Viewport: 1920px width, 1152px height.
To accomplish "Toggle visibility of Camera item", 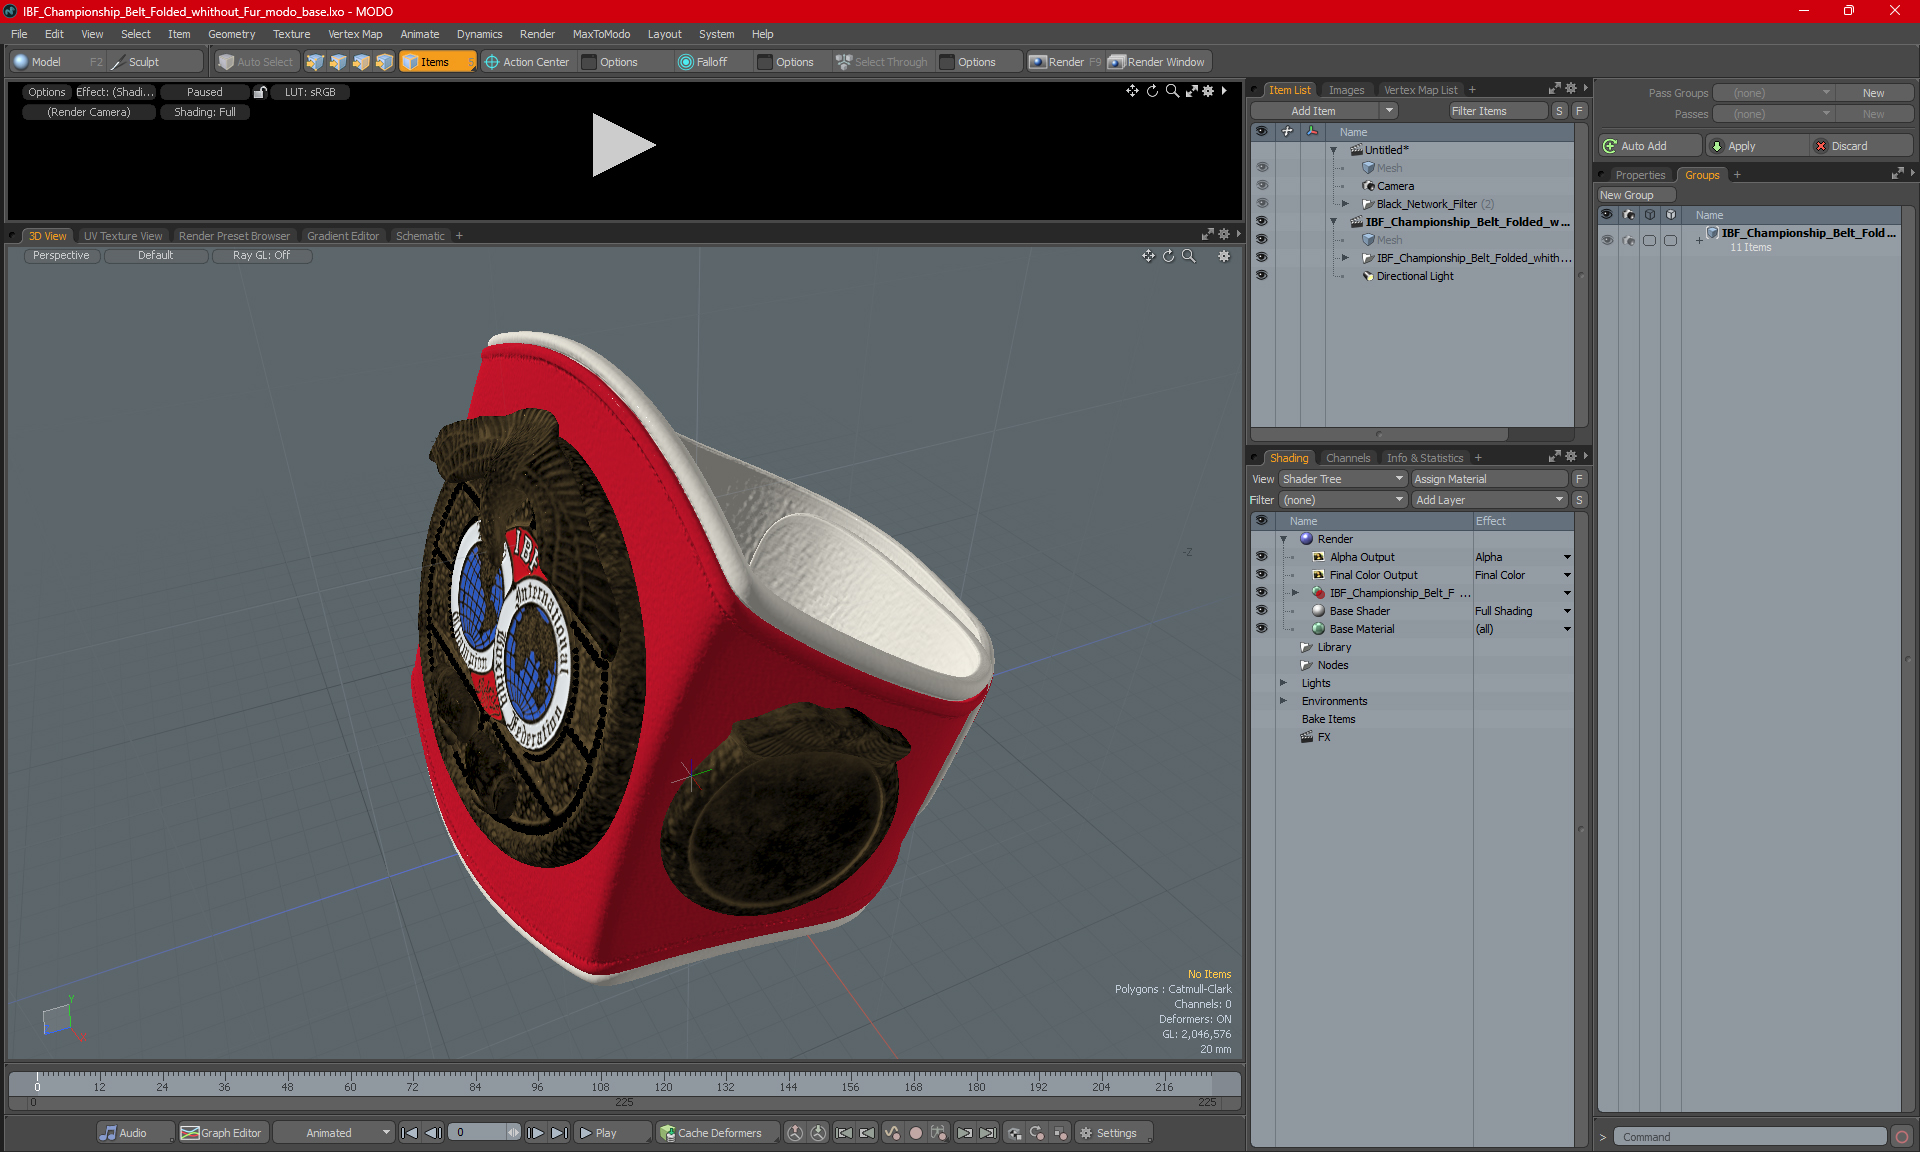I will point(1262,186).
